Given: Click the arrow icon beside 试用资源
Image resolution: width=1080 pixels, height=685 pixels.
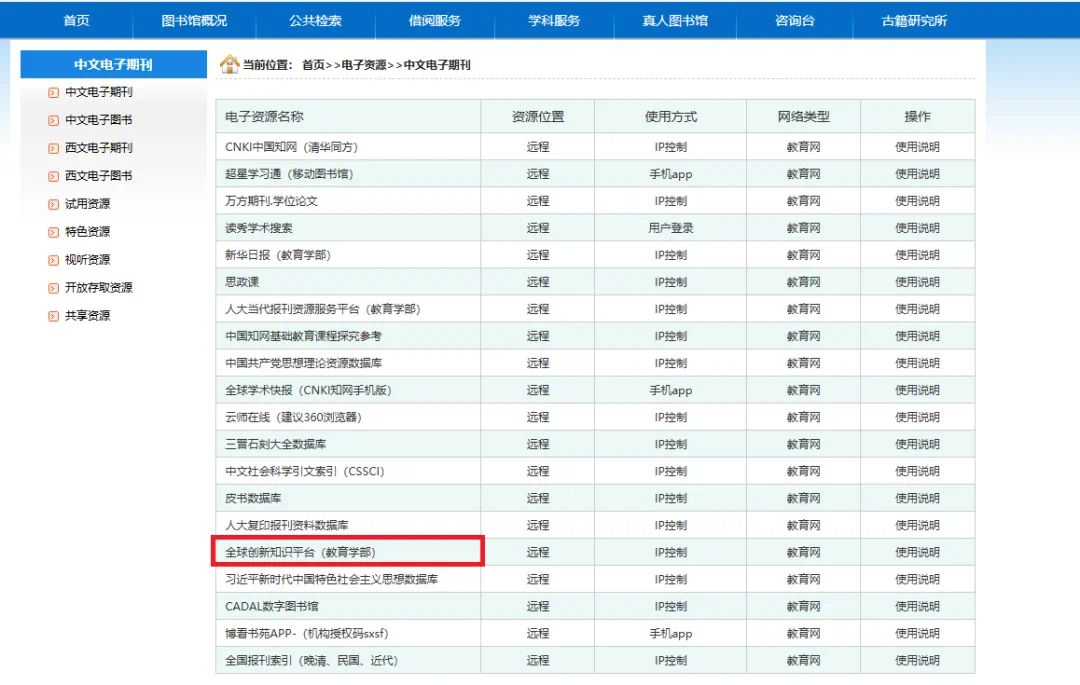Looking at the screenshot, I should point(54,204).
